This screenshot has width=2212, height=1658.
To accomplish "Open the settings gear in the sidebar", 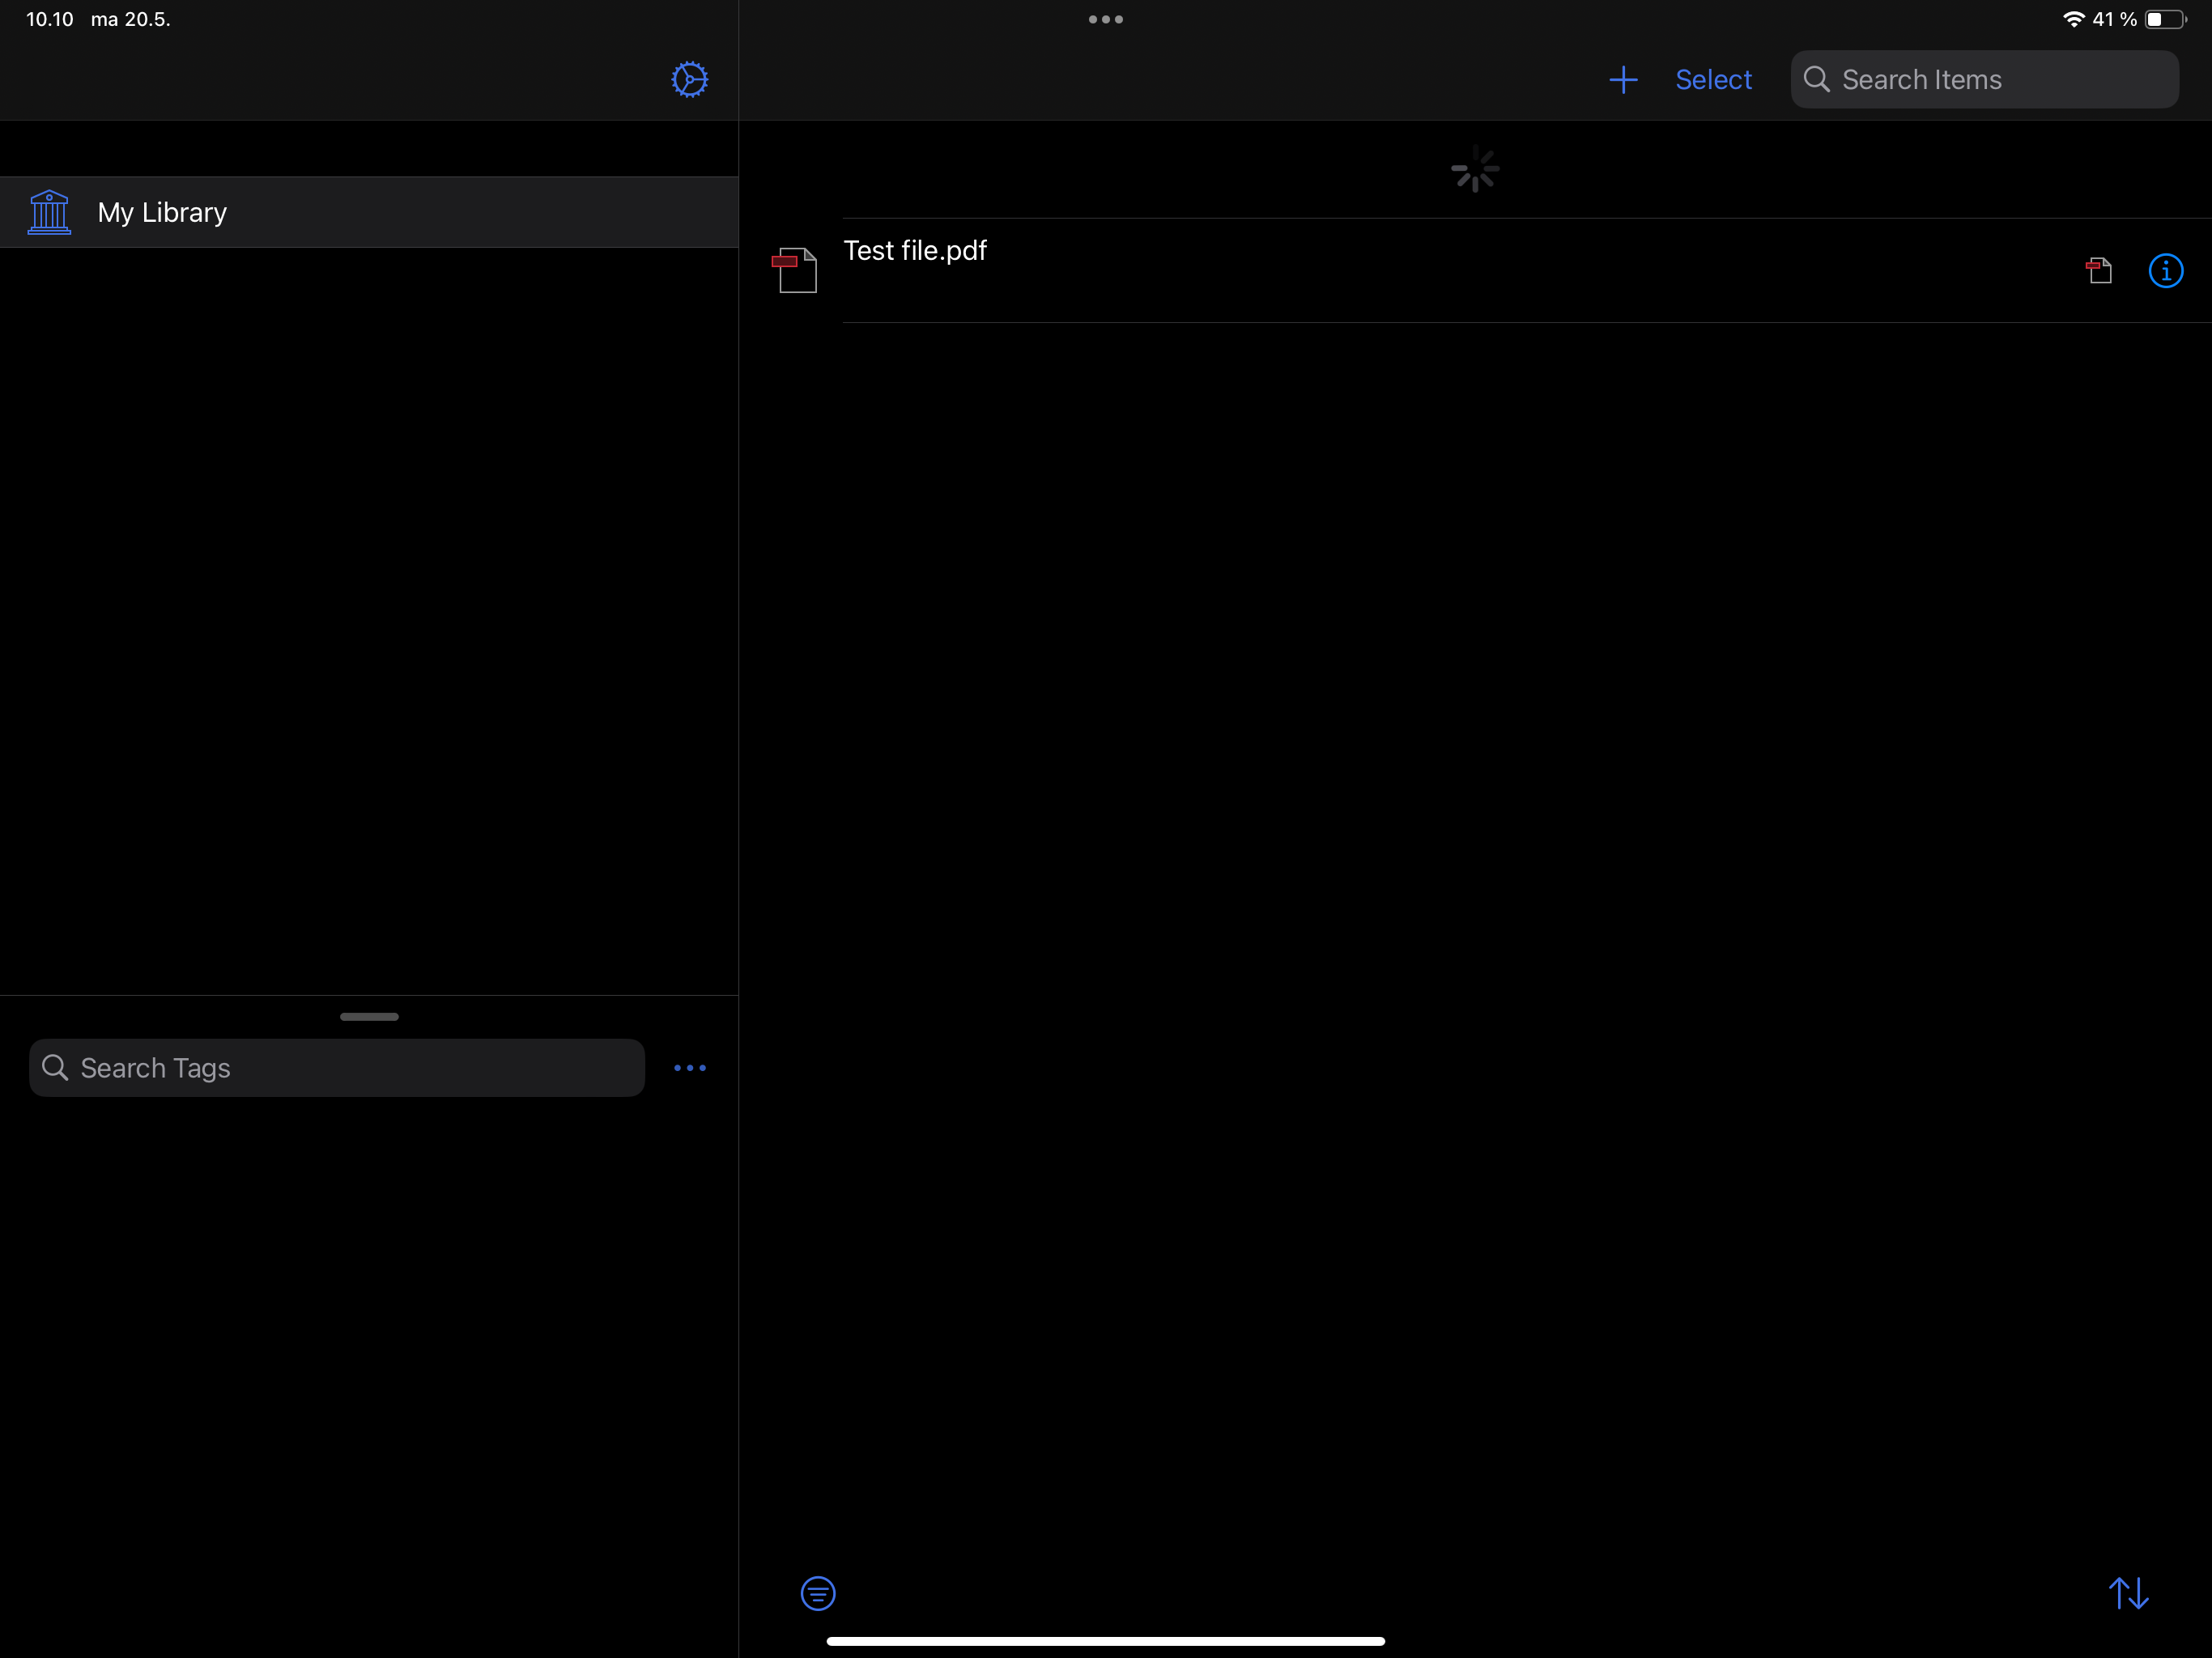I will click(689, 79).
